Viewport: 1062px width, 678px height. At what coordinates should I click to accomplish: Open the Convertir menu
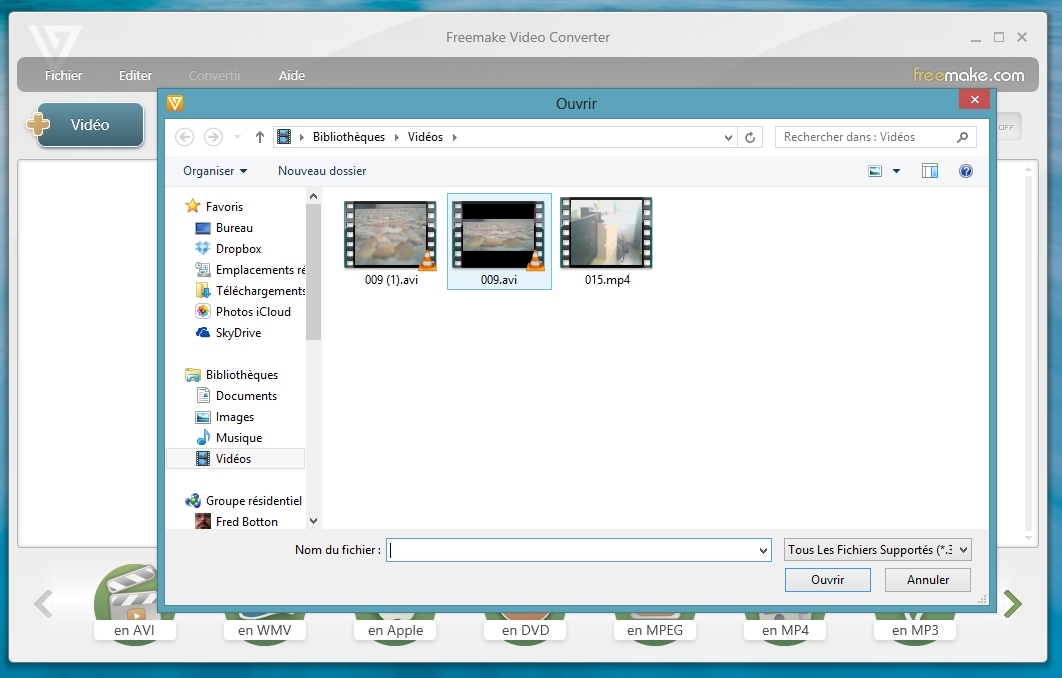(215, 75)
